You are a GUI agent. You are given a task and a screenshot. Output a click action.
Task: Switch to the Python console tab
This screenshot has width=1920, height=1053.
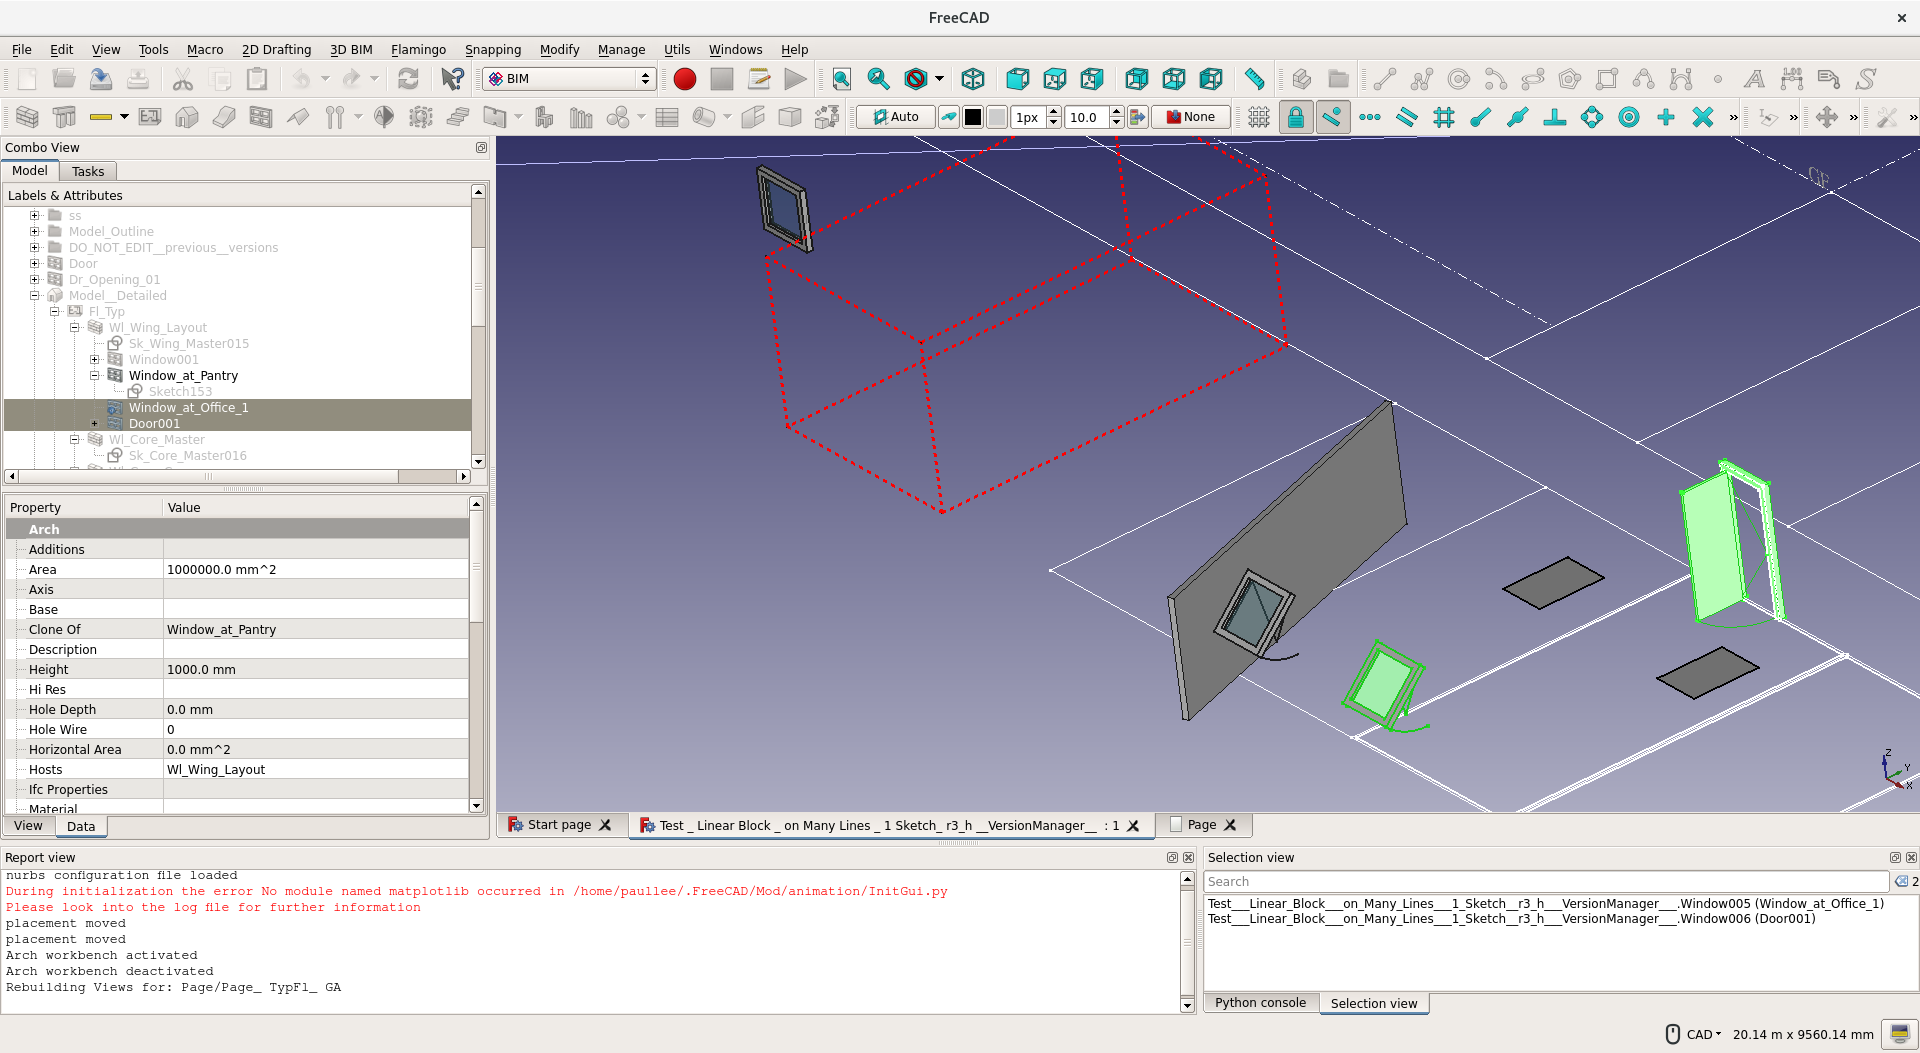point(1260,1003)
